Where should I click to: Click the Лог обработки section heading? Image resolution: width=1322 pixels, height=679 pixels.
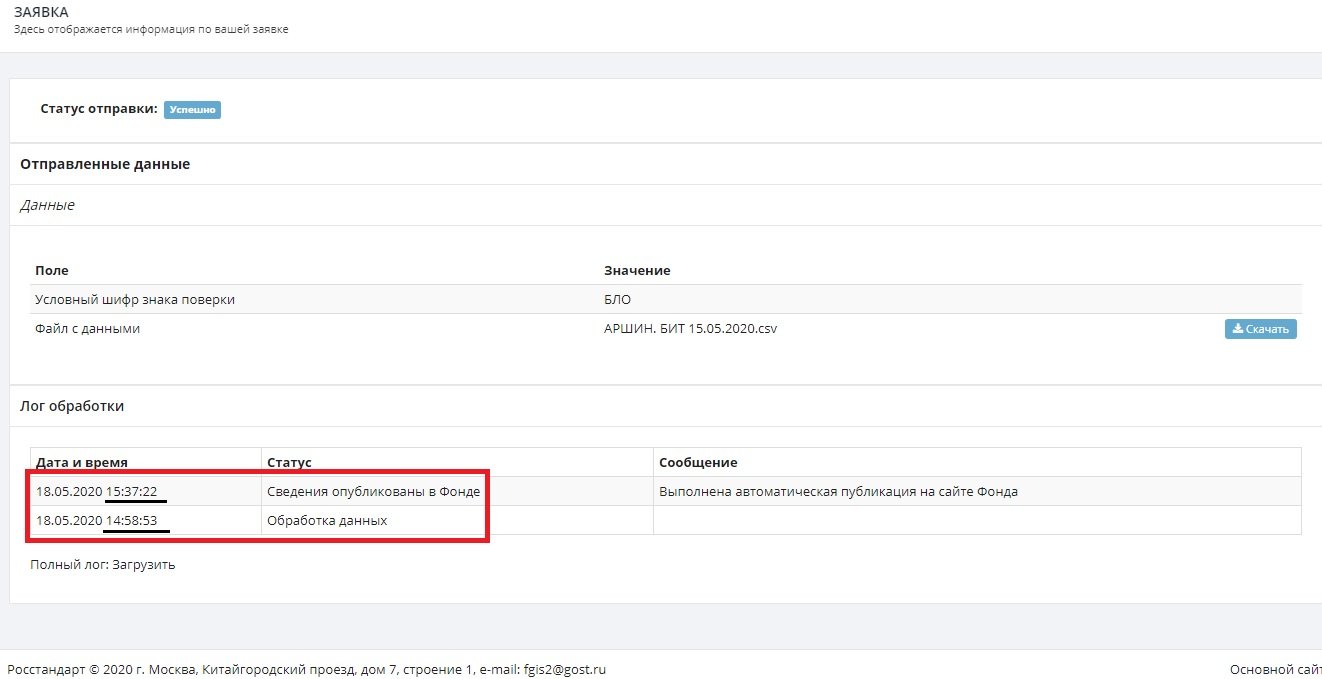point(72,406)
